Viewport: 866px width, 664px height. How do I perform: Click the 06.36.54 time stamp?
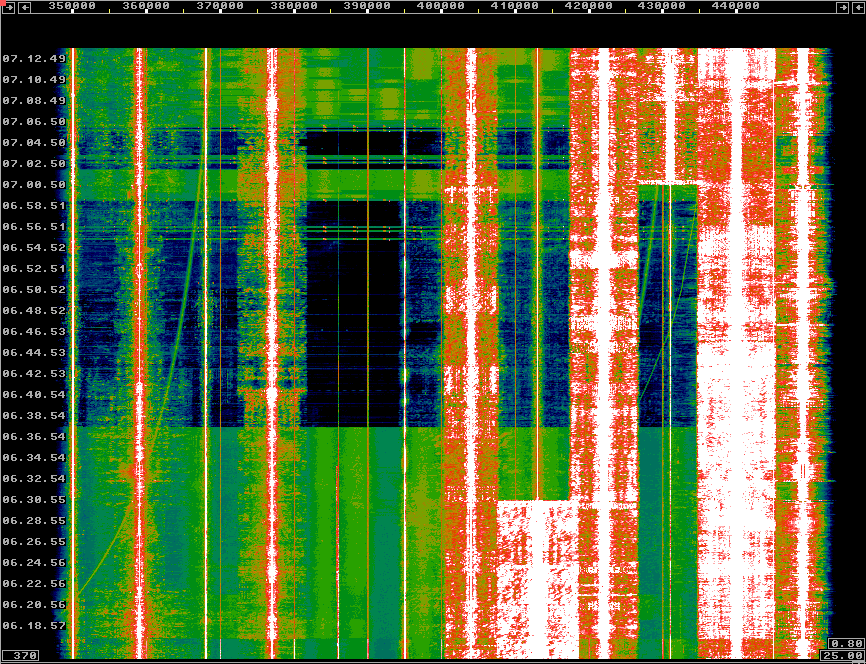pos(34,436)
